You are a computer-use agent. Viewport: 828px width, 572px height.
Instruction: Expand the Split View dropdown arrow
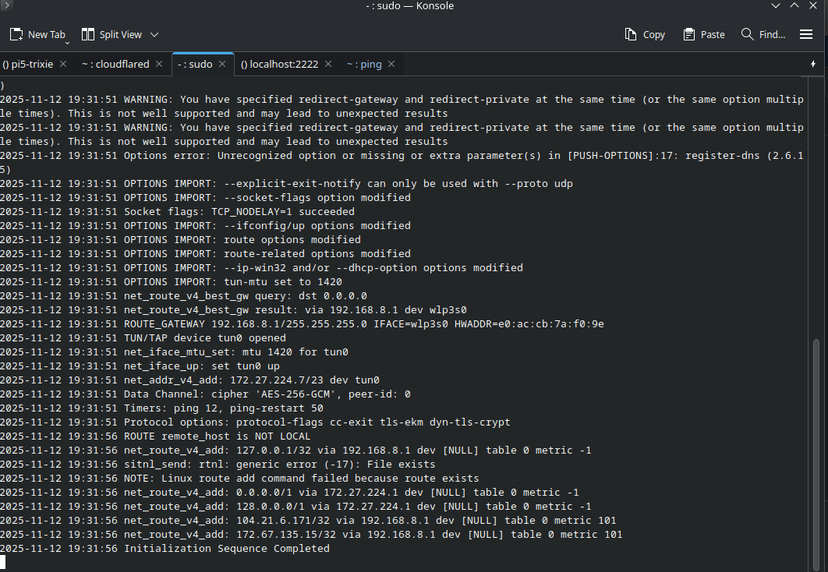point(154,34)
